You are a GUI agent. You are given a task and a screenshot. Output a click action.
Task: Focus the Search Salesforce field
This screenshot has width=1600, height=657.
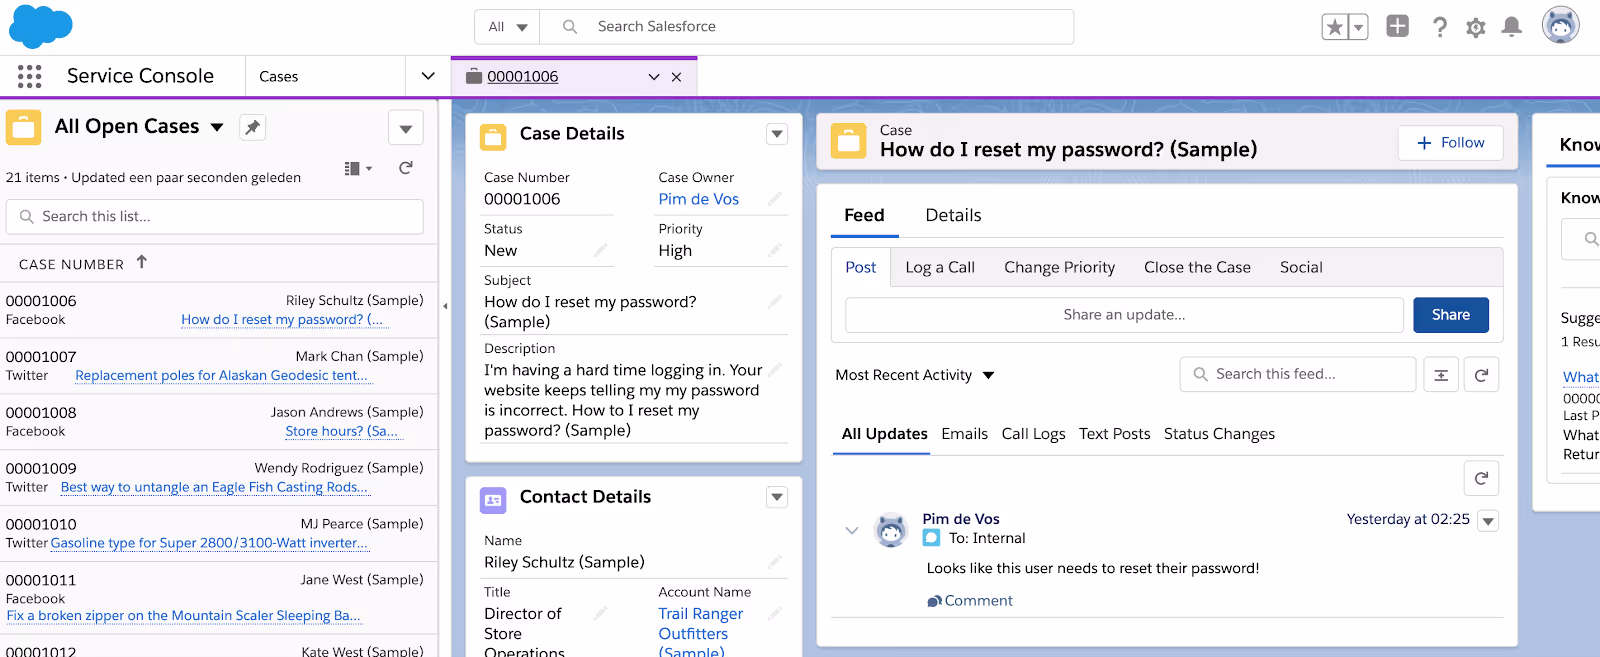point(806,27)
